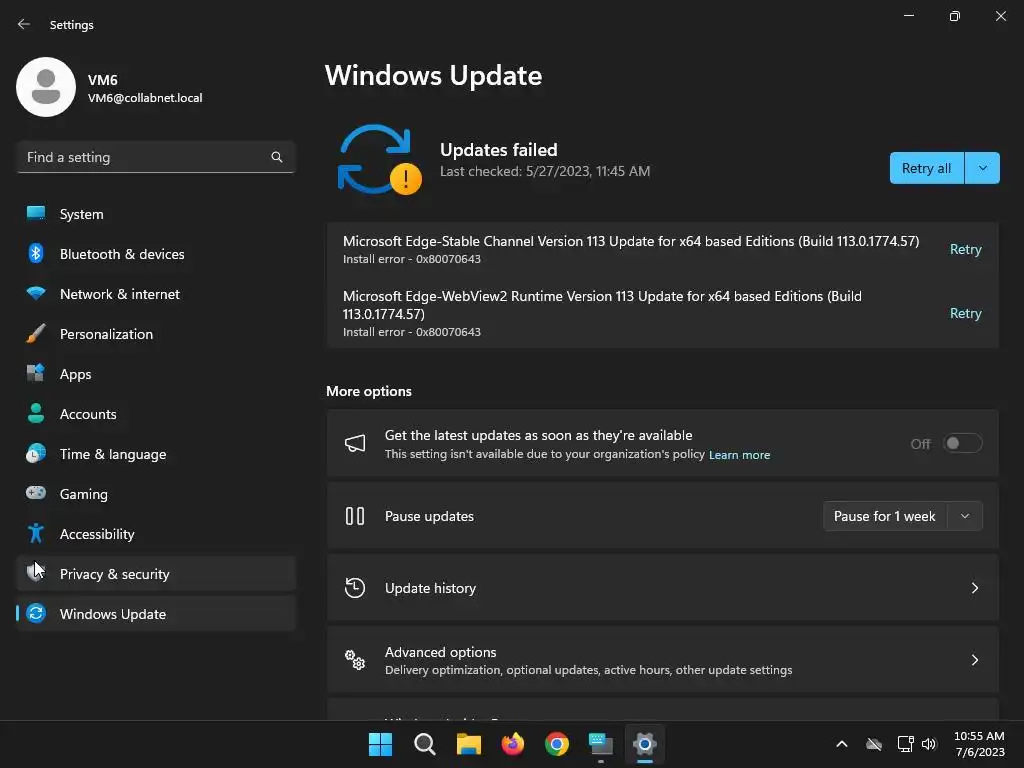Click the VM6 user avatar picture
This screenshot has width=1024, height=768.
click(x=46, y=87)
